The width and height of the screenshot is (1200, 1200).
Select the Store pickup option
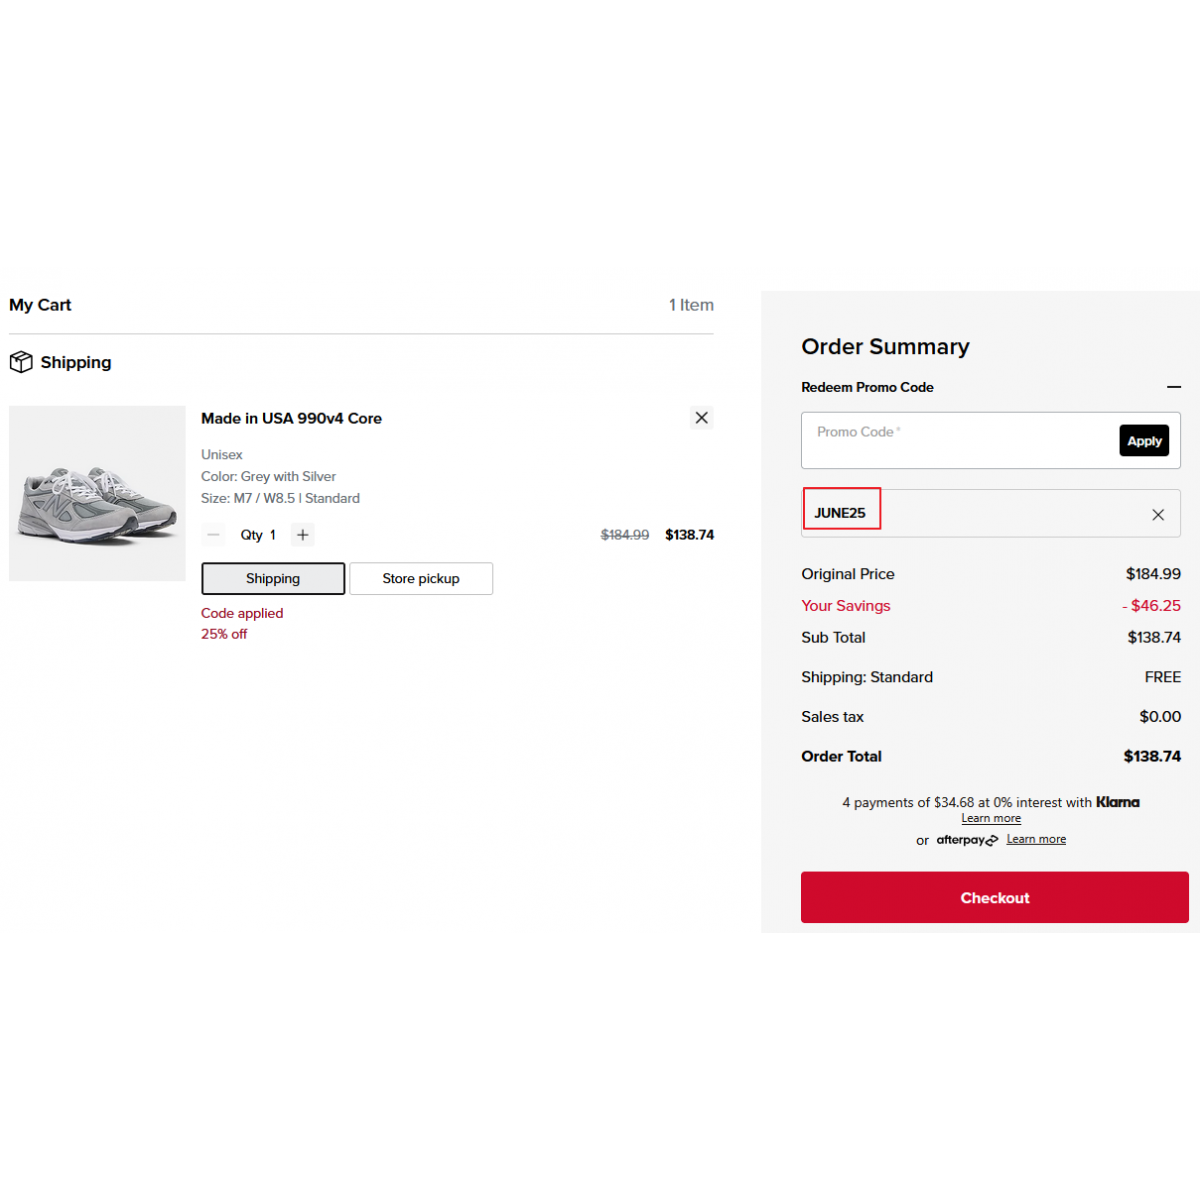tap(421, 578)
